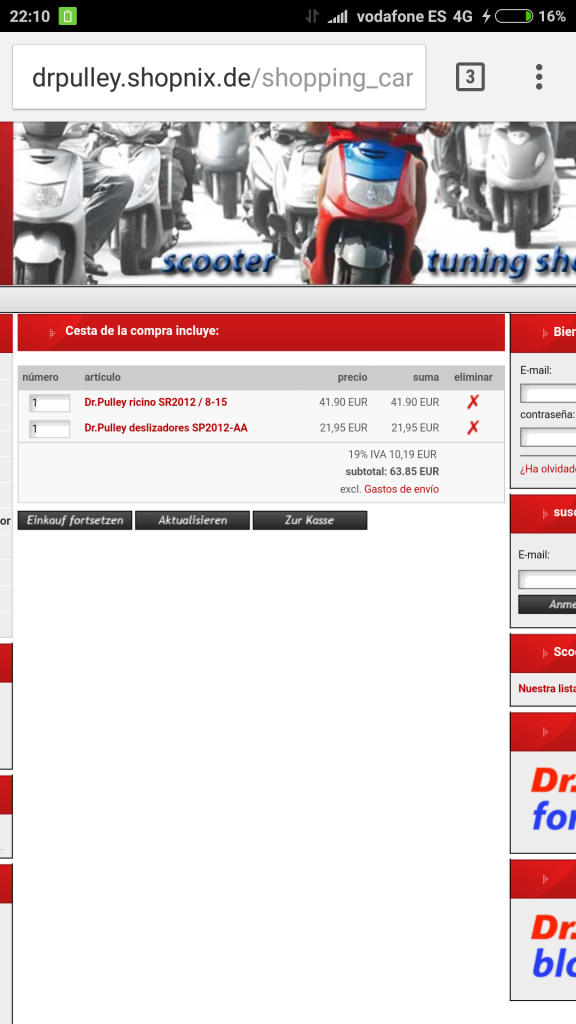The width and height of the screenshot is (576, 1024).
Task: Open the browser tab switcher showing 3
Action: coord(470,78)
